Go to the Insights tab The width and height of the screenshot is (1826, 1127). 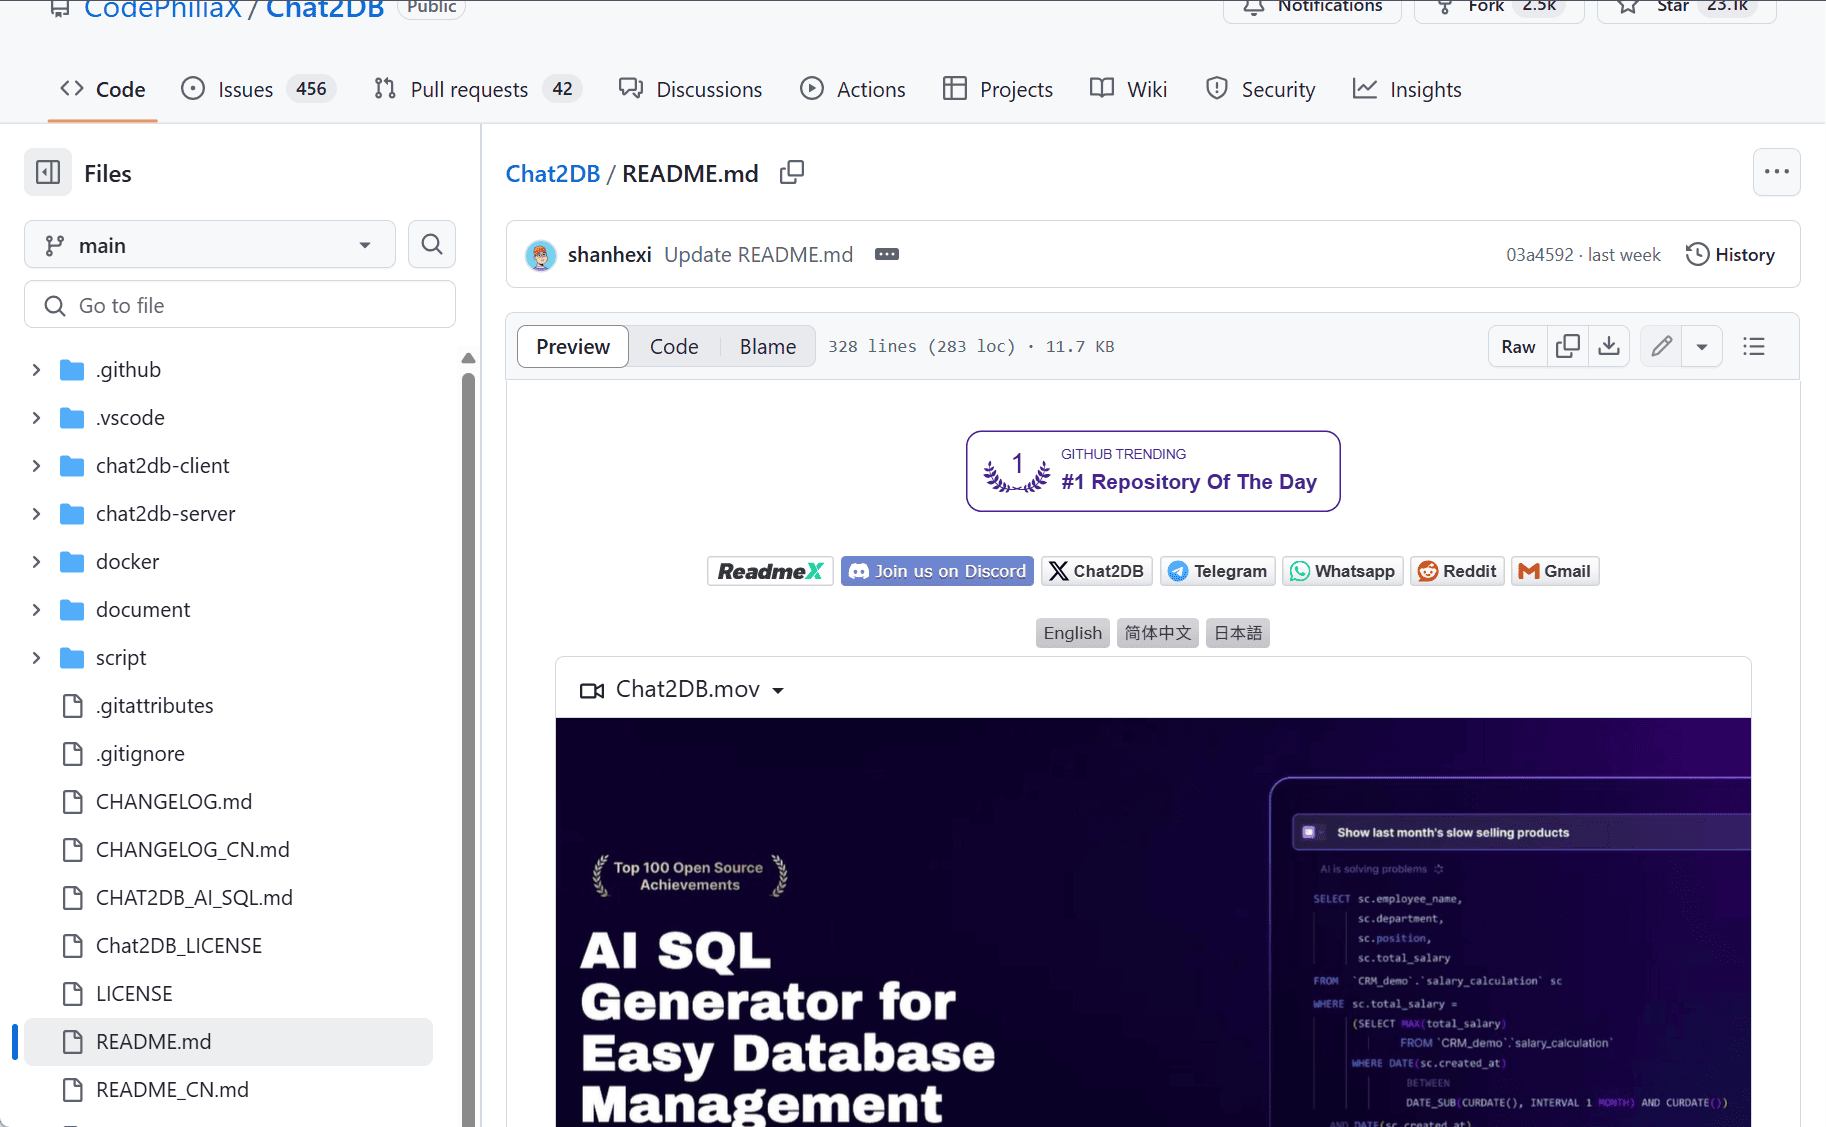click(1407, 89)
